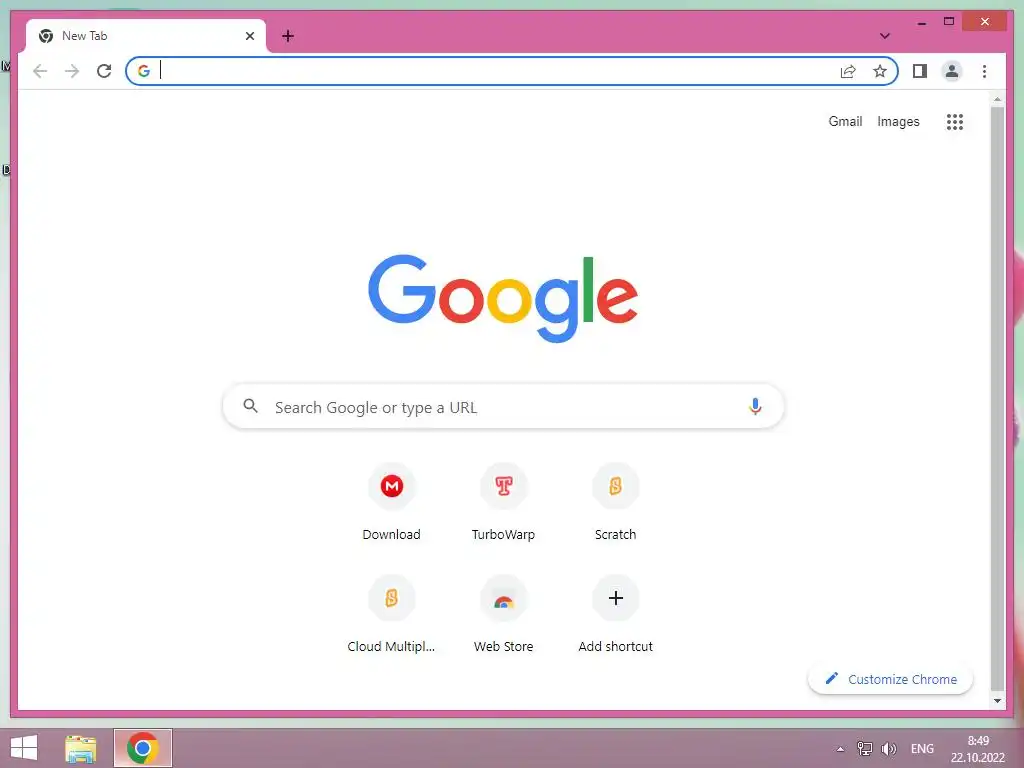1024x768 pixels.
Task: Open the TurboWarp shortcut
Action: pos(503,502)
